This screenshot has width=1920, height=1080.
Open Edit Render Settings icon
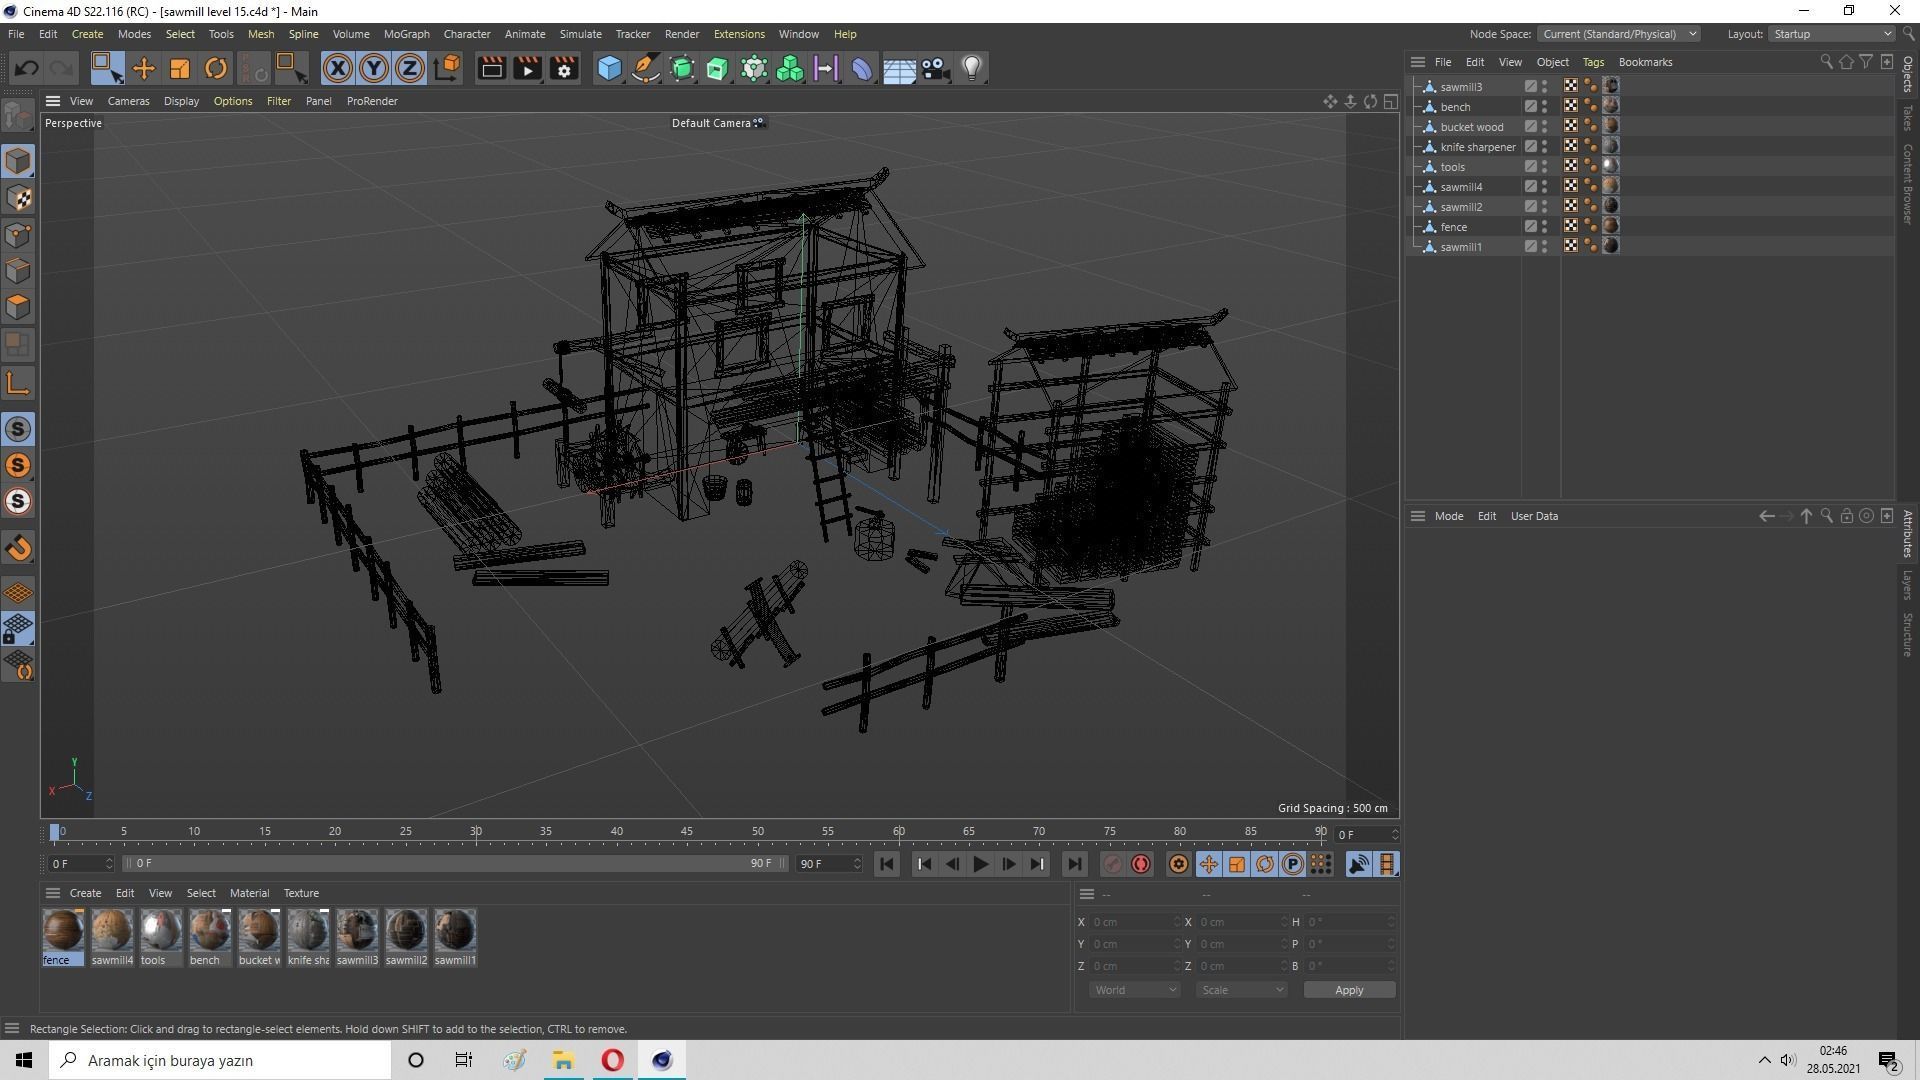coord(564,68)
